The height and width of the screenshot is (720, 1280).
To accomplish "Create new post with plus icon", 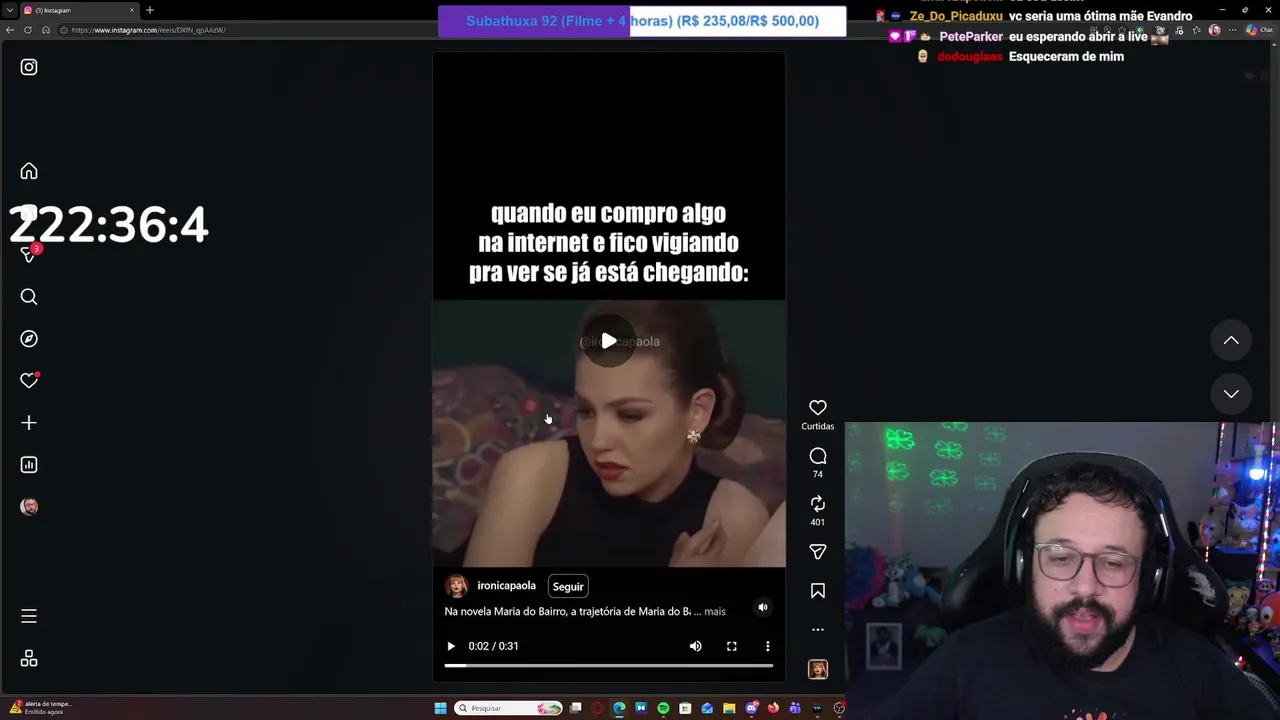I will point(29,423).
